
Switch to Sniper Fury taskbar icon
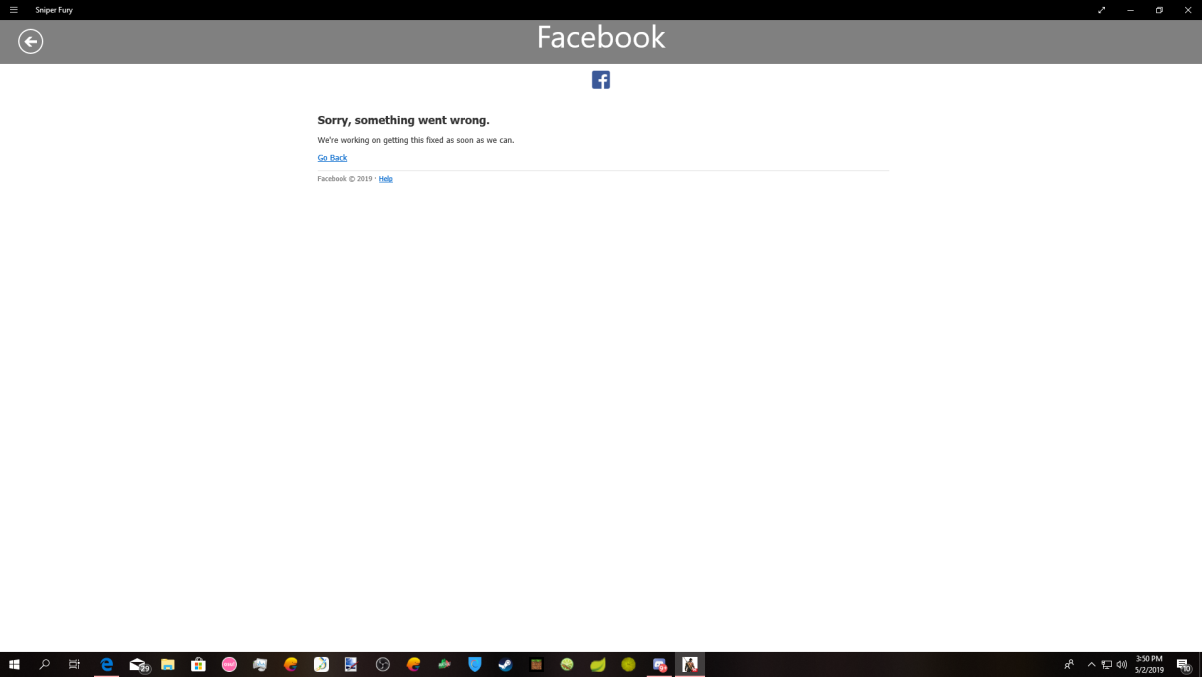coord(690,664)
